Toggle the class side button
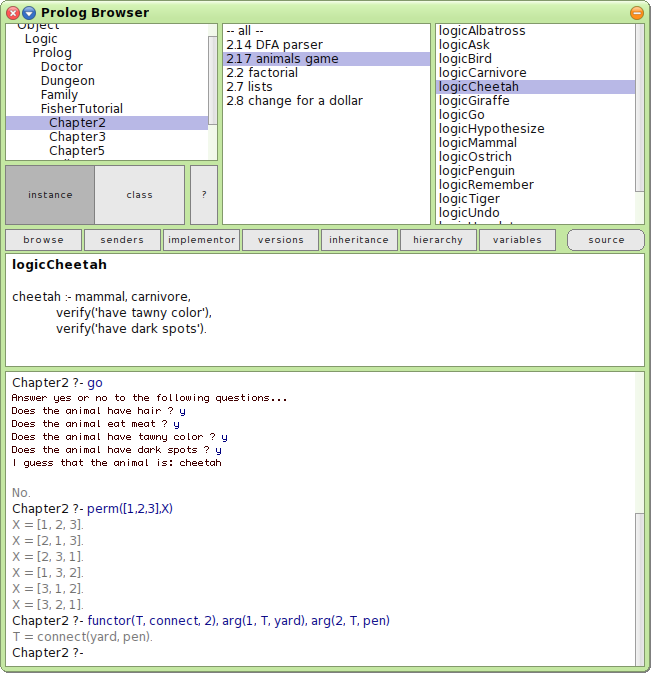The image size is (651, 673). (x=139, y=195)
